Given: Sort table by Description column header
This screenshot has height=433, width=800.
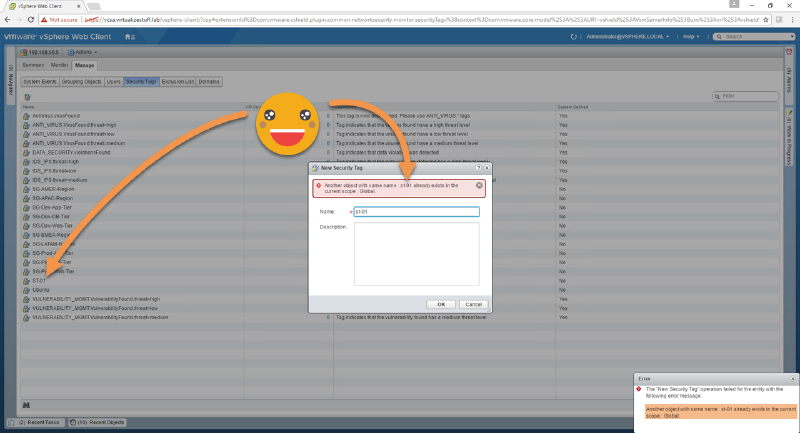Looking at the screenshot, I should [x=444, y=107].
